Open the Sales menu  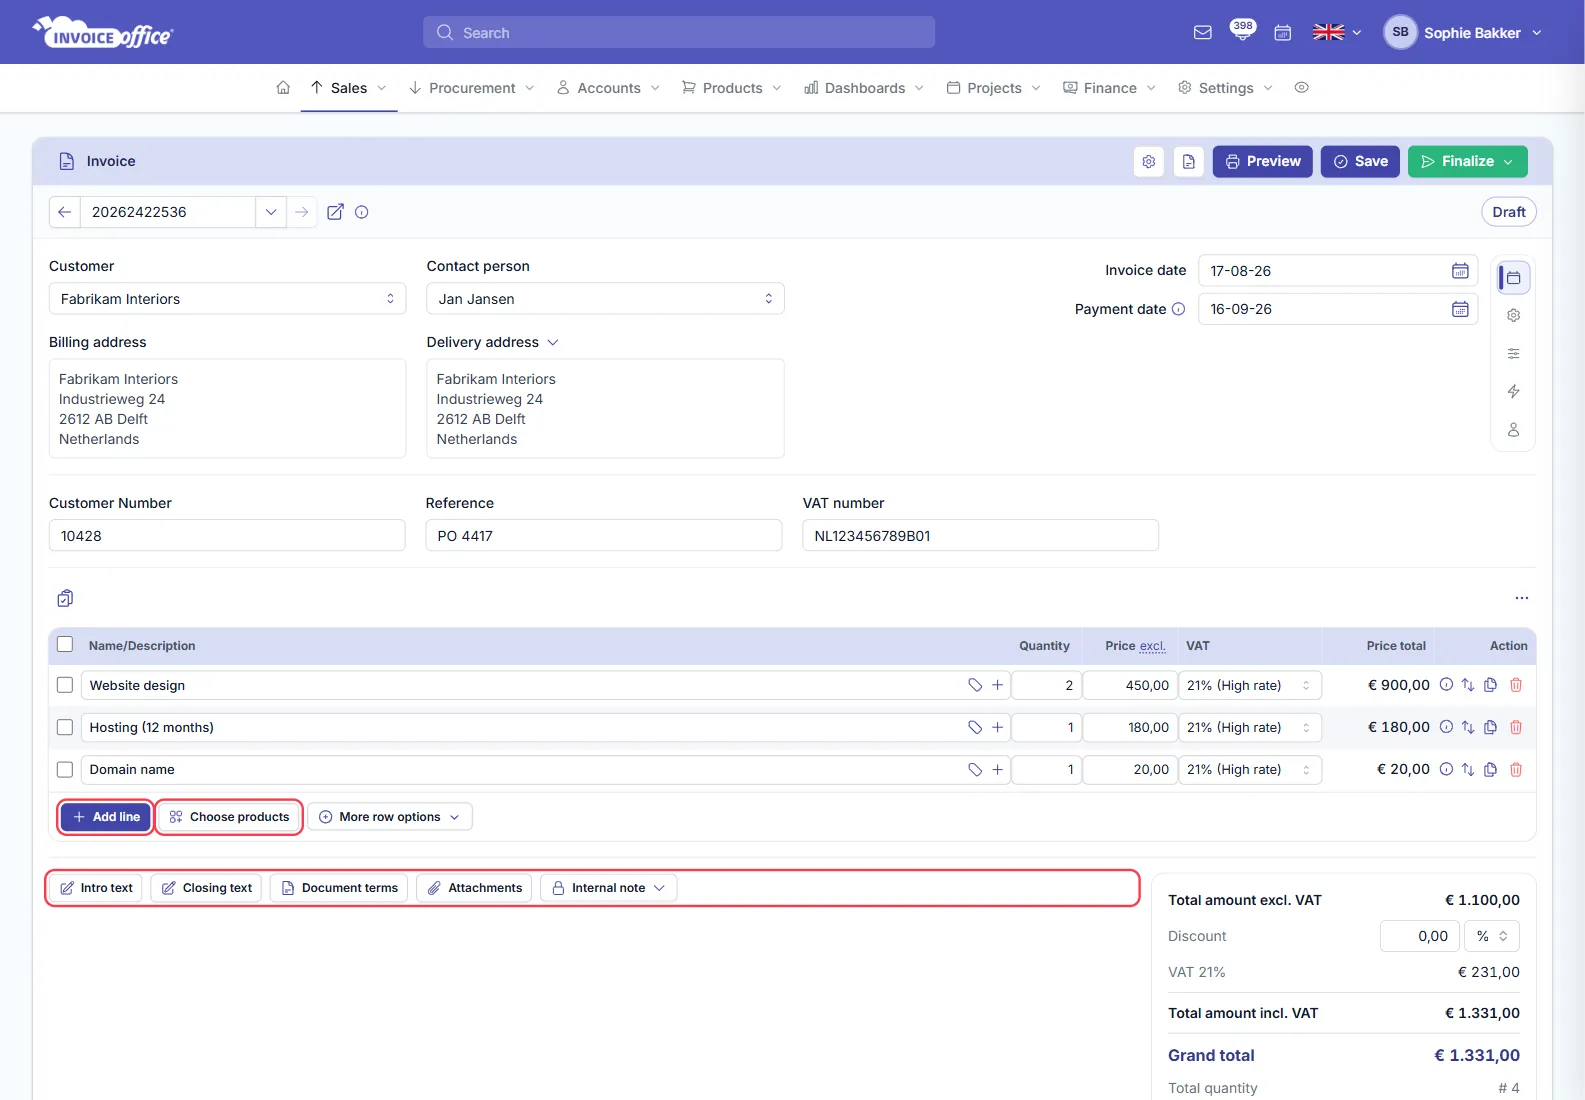[x=348, y=88]
